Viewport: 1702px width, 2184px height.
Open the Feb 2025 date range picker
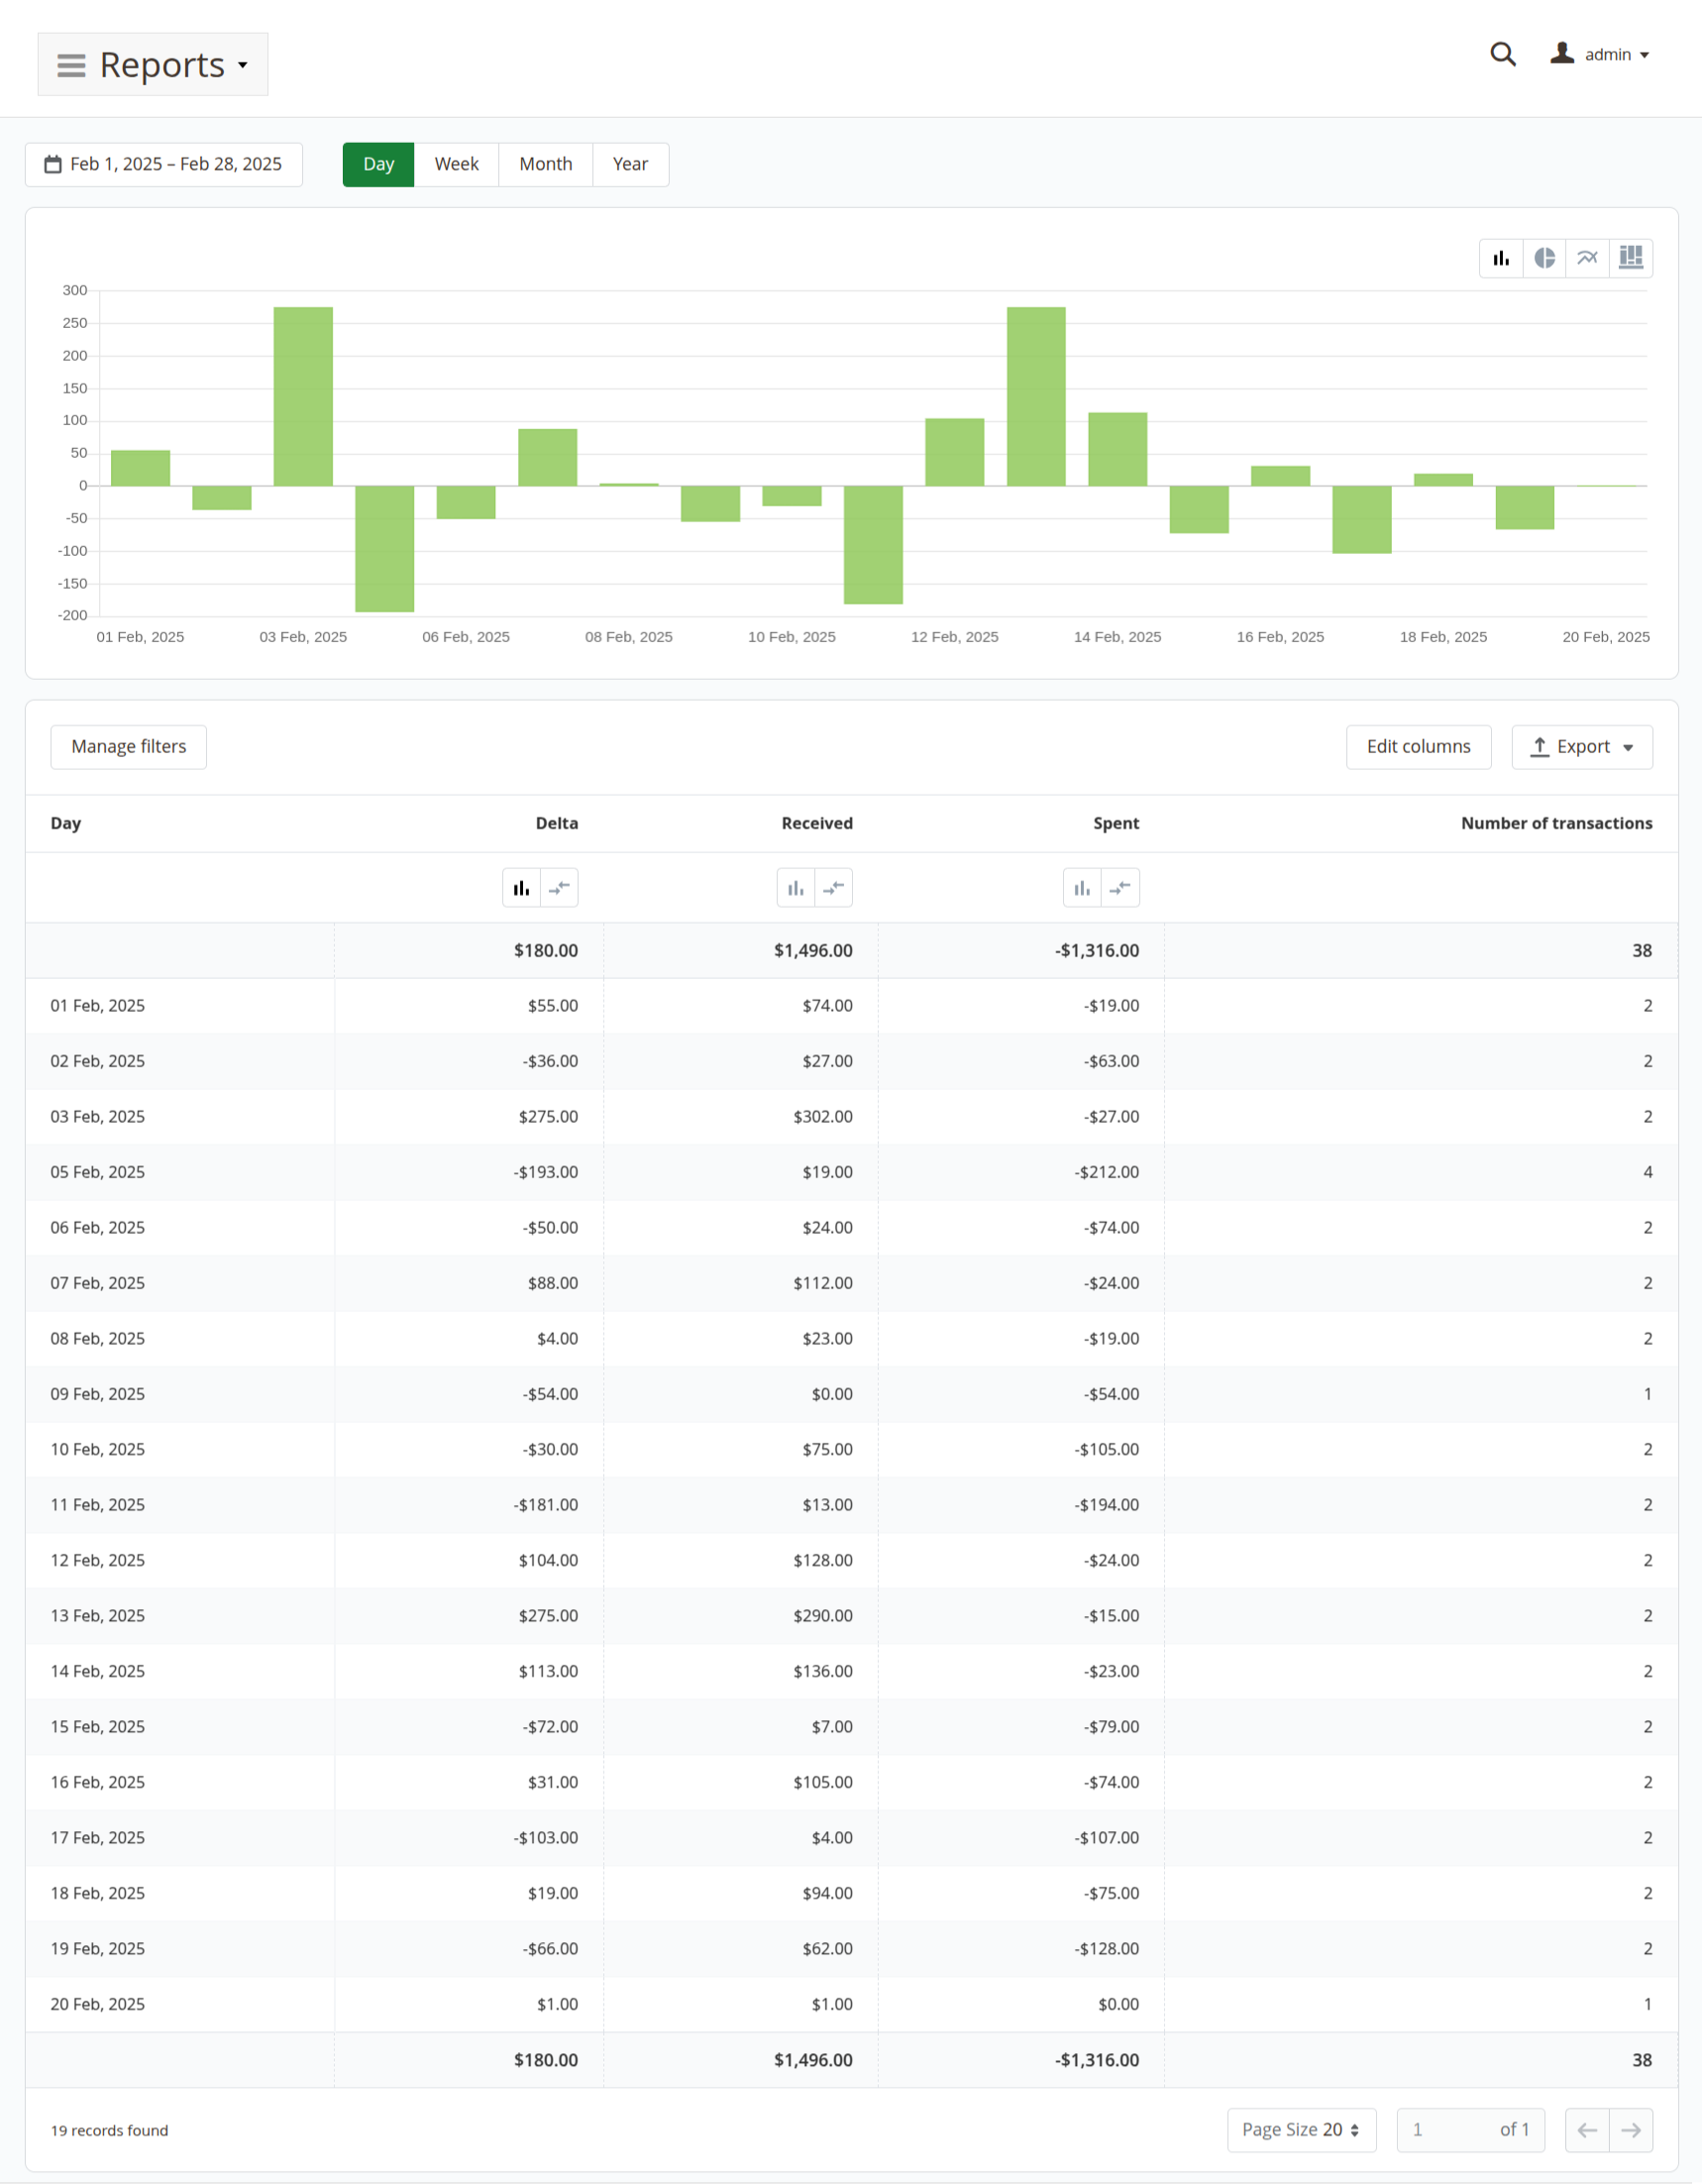pyautogui.click(x=164, y=164)
